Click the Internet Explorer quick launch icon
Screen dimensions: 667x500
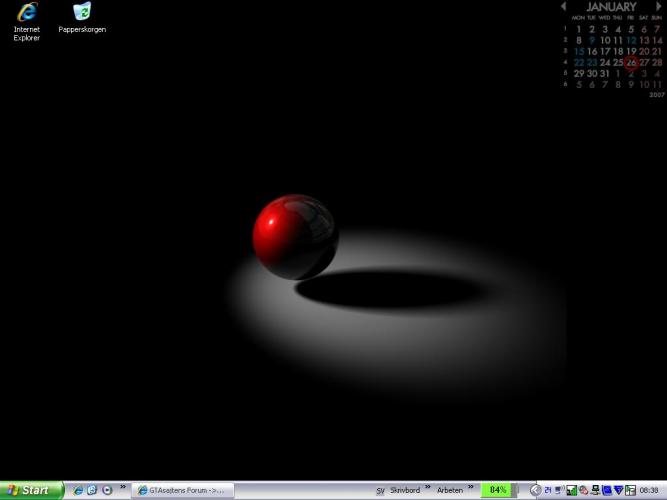78,490
